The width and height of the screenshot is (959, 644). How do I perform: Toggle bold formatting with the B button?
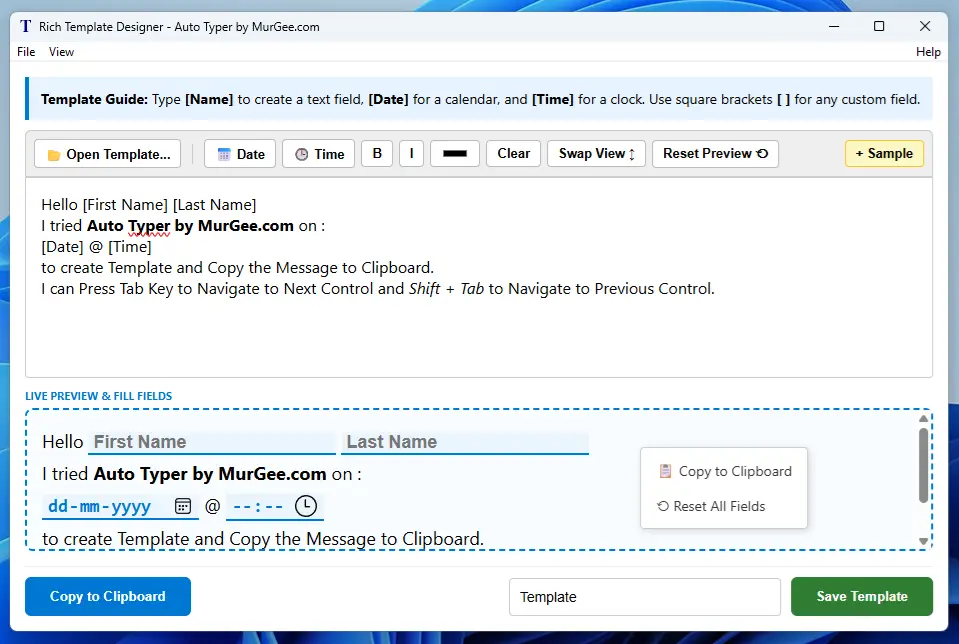376,153
